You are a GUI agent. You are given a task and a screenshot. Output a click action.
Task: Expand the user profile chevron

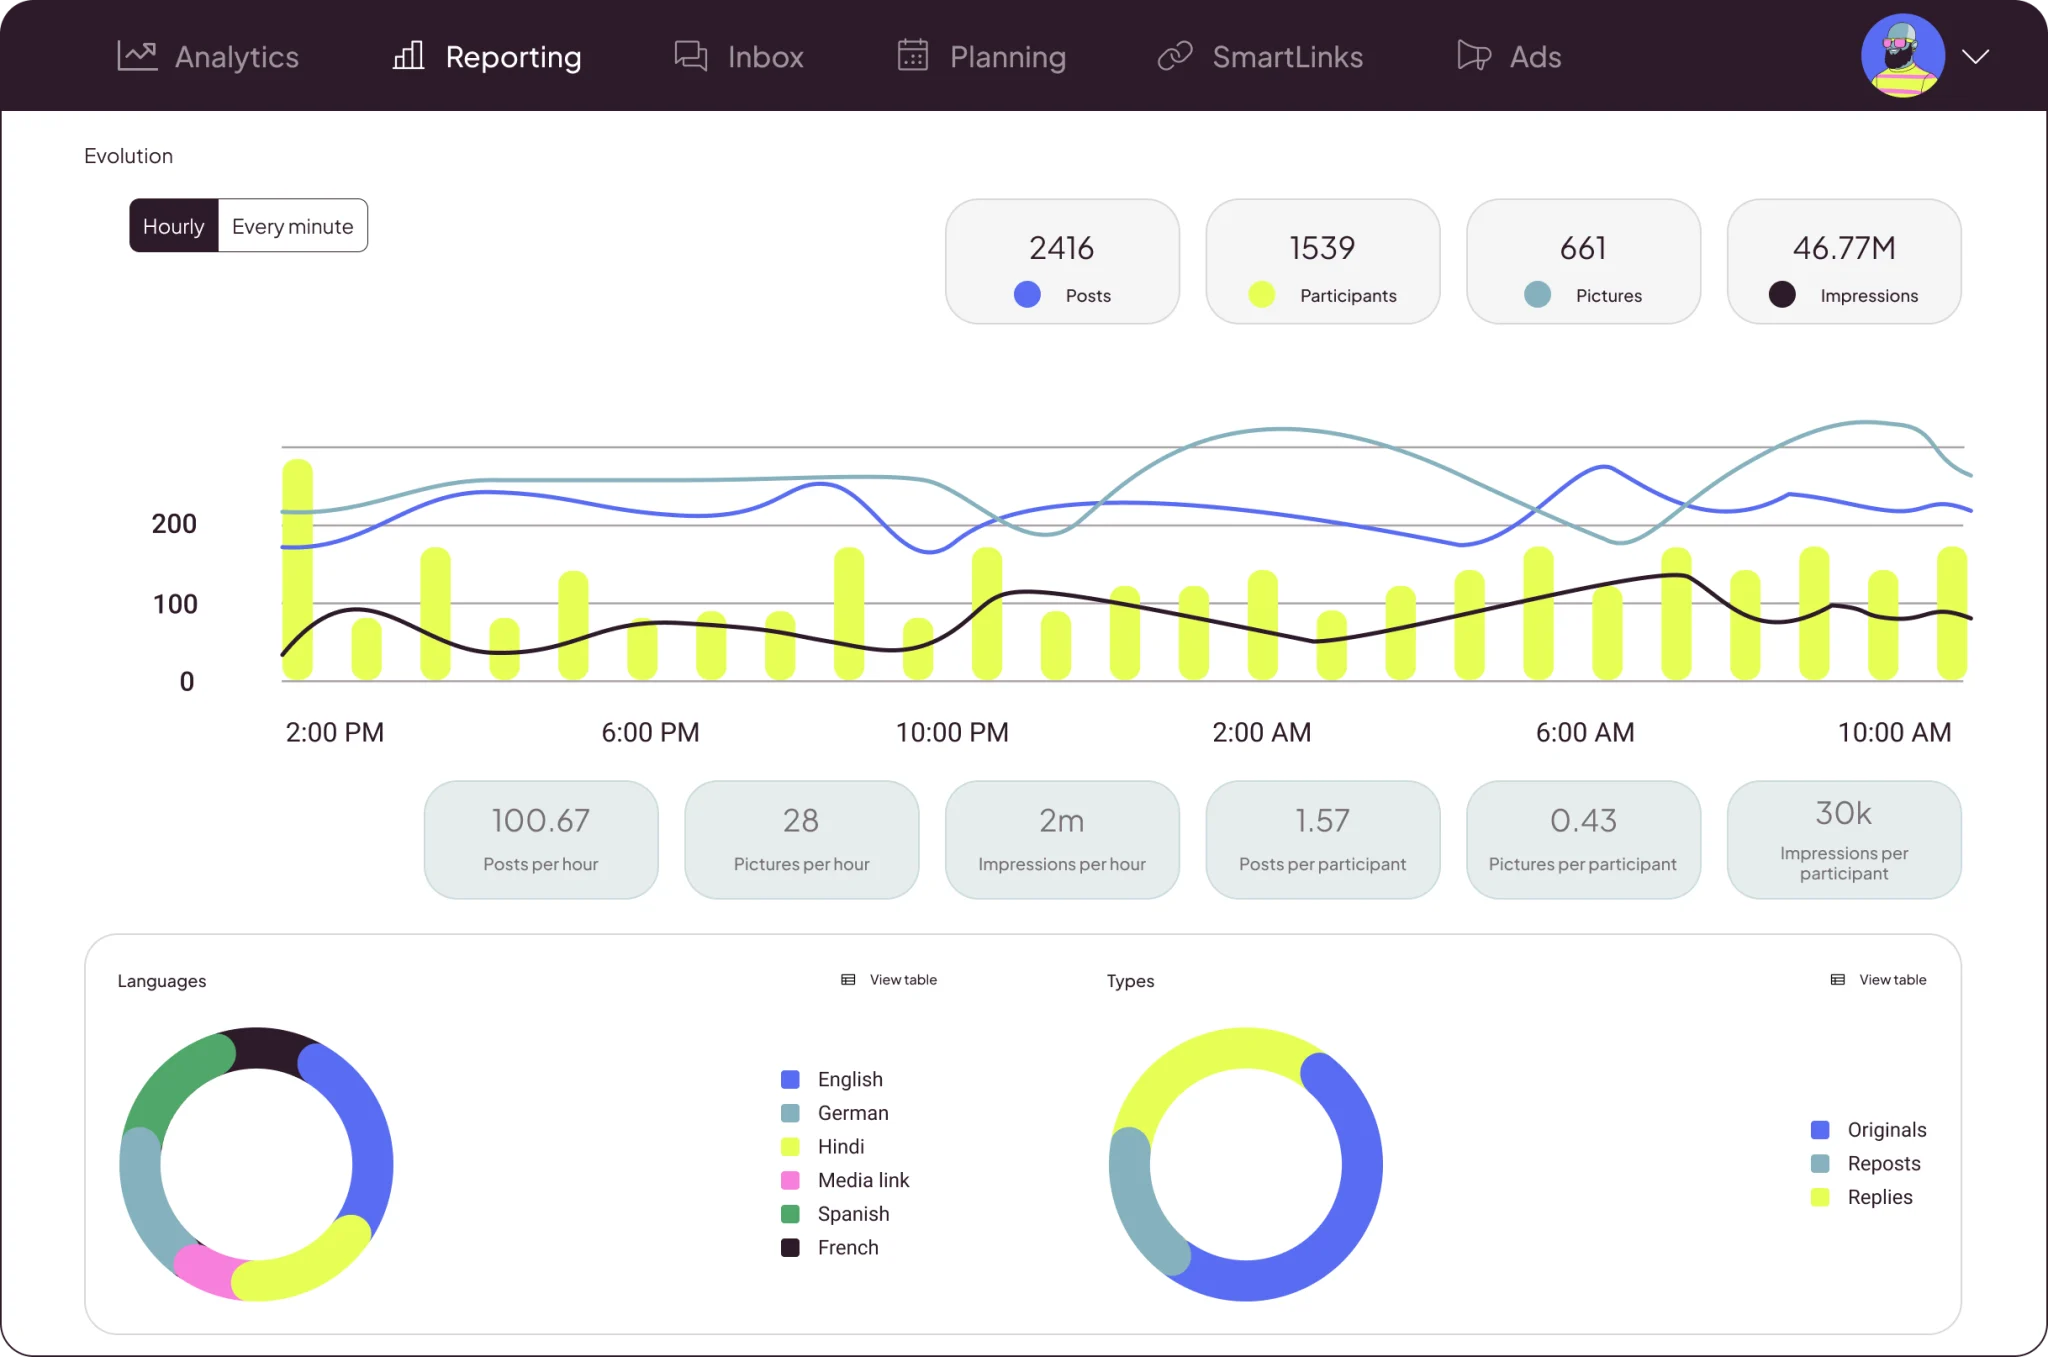tap(1975, 56)
